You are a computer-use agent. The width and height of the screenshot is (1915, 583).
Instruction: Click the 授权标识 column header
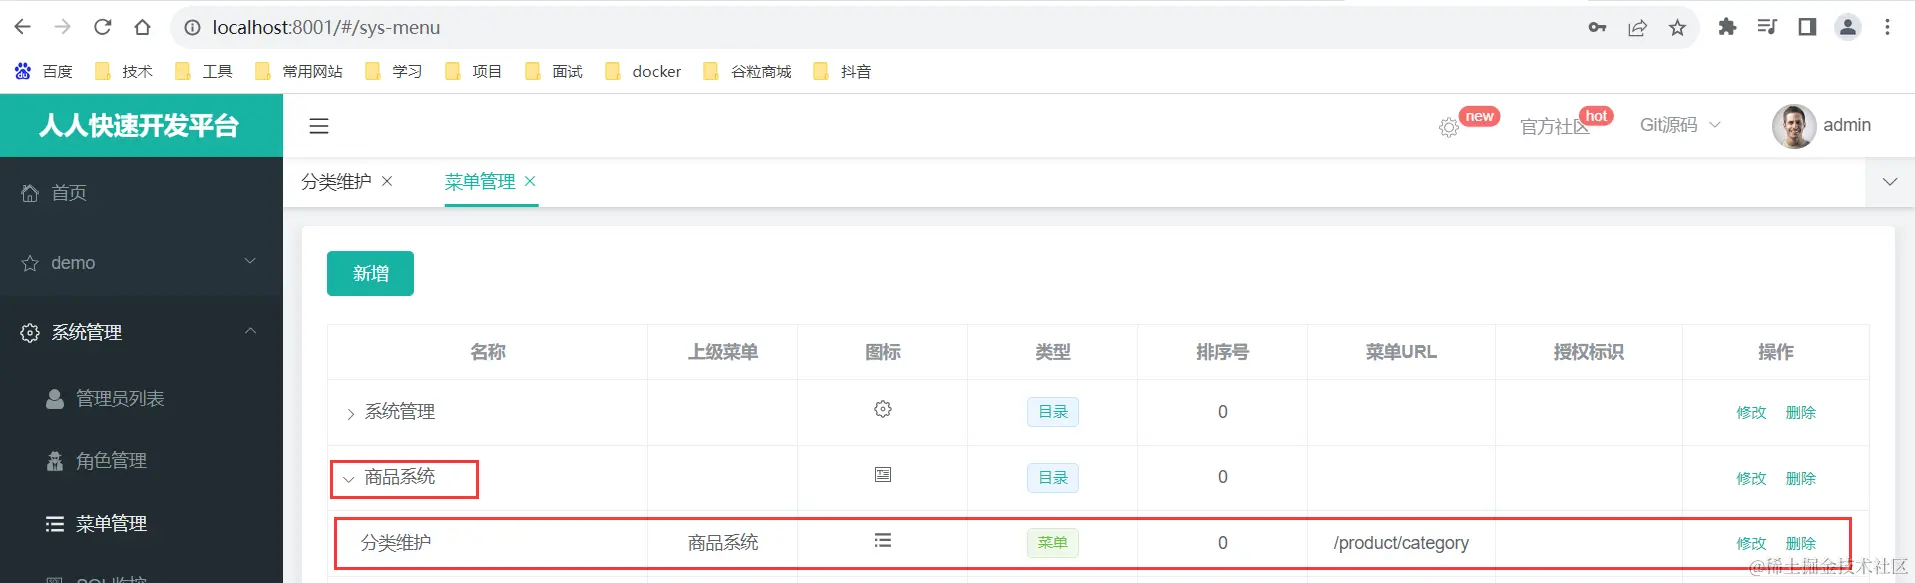(x=1589, y=352)
